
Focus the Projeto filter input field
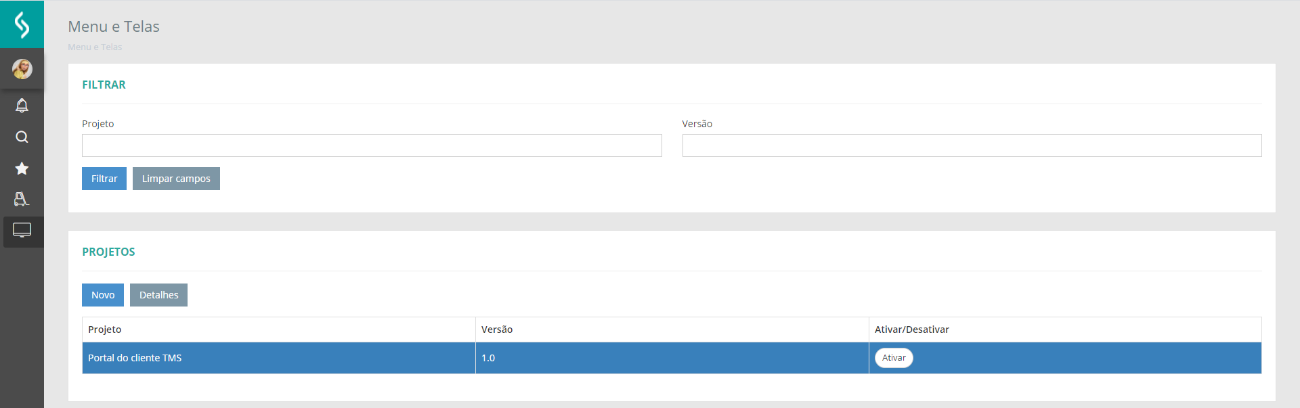pos(371,146)
